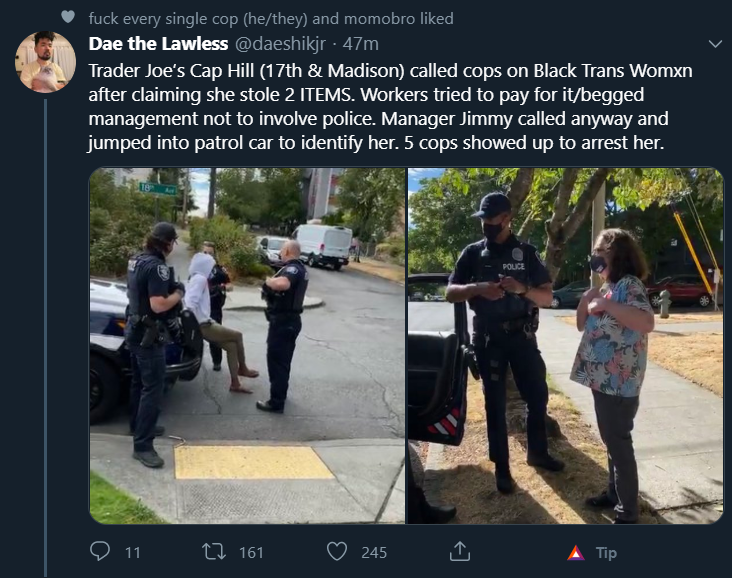This screenshot has width=732, height=578.
Task: Open the @daeshikjr handle link
Action: pos(280,44)
